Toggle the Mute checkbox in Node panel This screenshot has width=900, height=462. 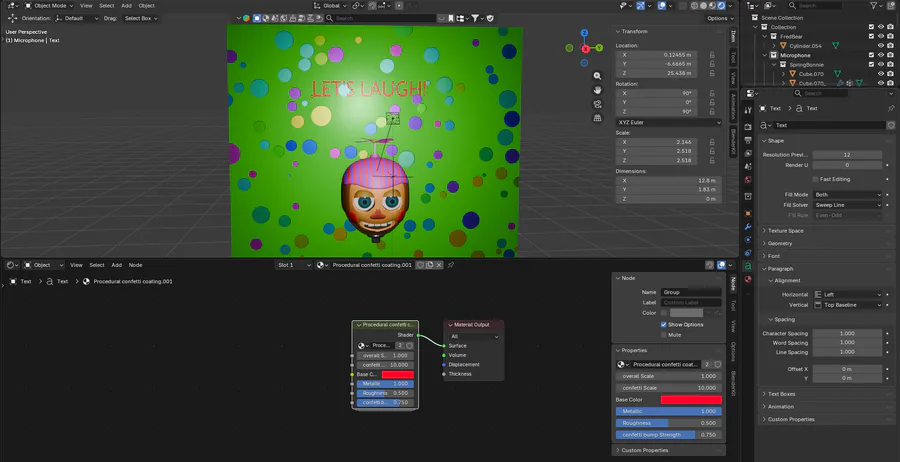coord(664,335)
